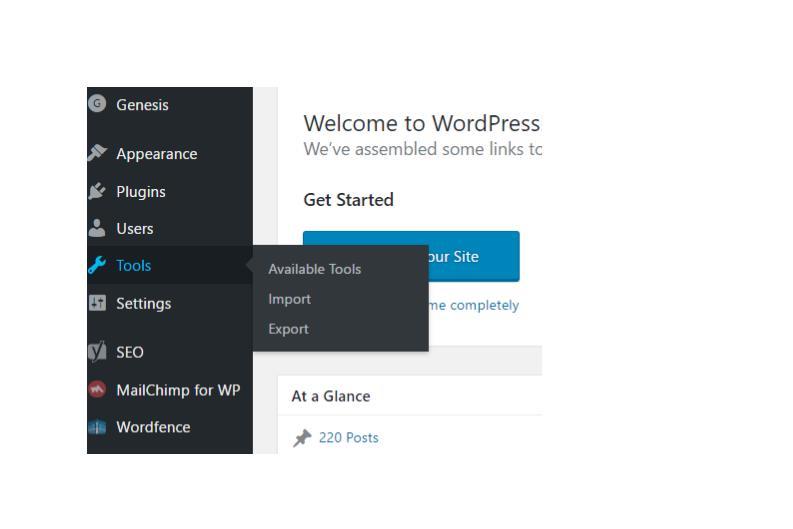Select Import in the Tools flyout
The image size is (793, 529).
click(x=289, y=299)
